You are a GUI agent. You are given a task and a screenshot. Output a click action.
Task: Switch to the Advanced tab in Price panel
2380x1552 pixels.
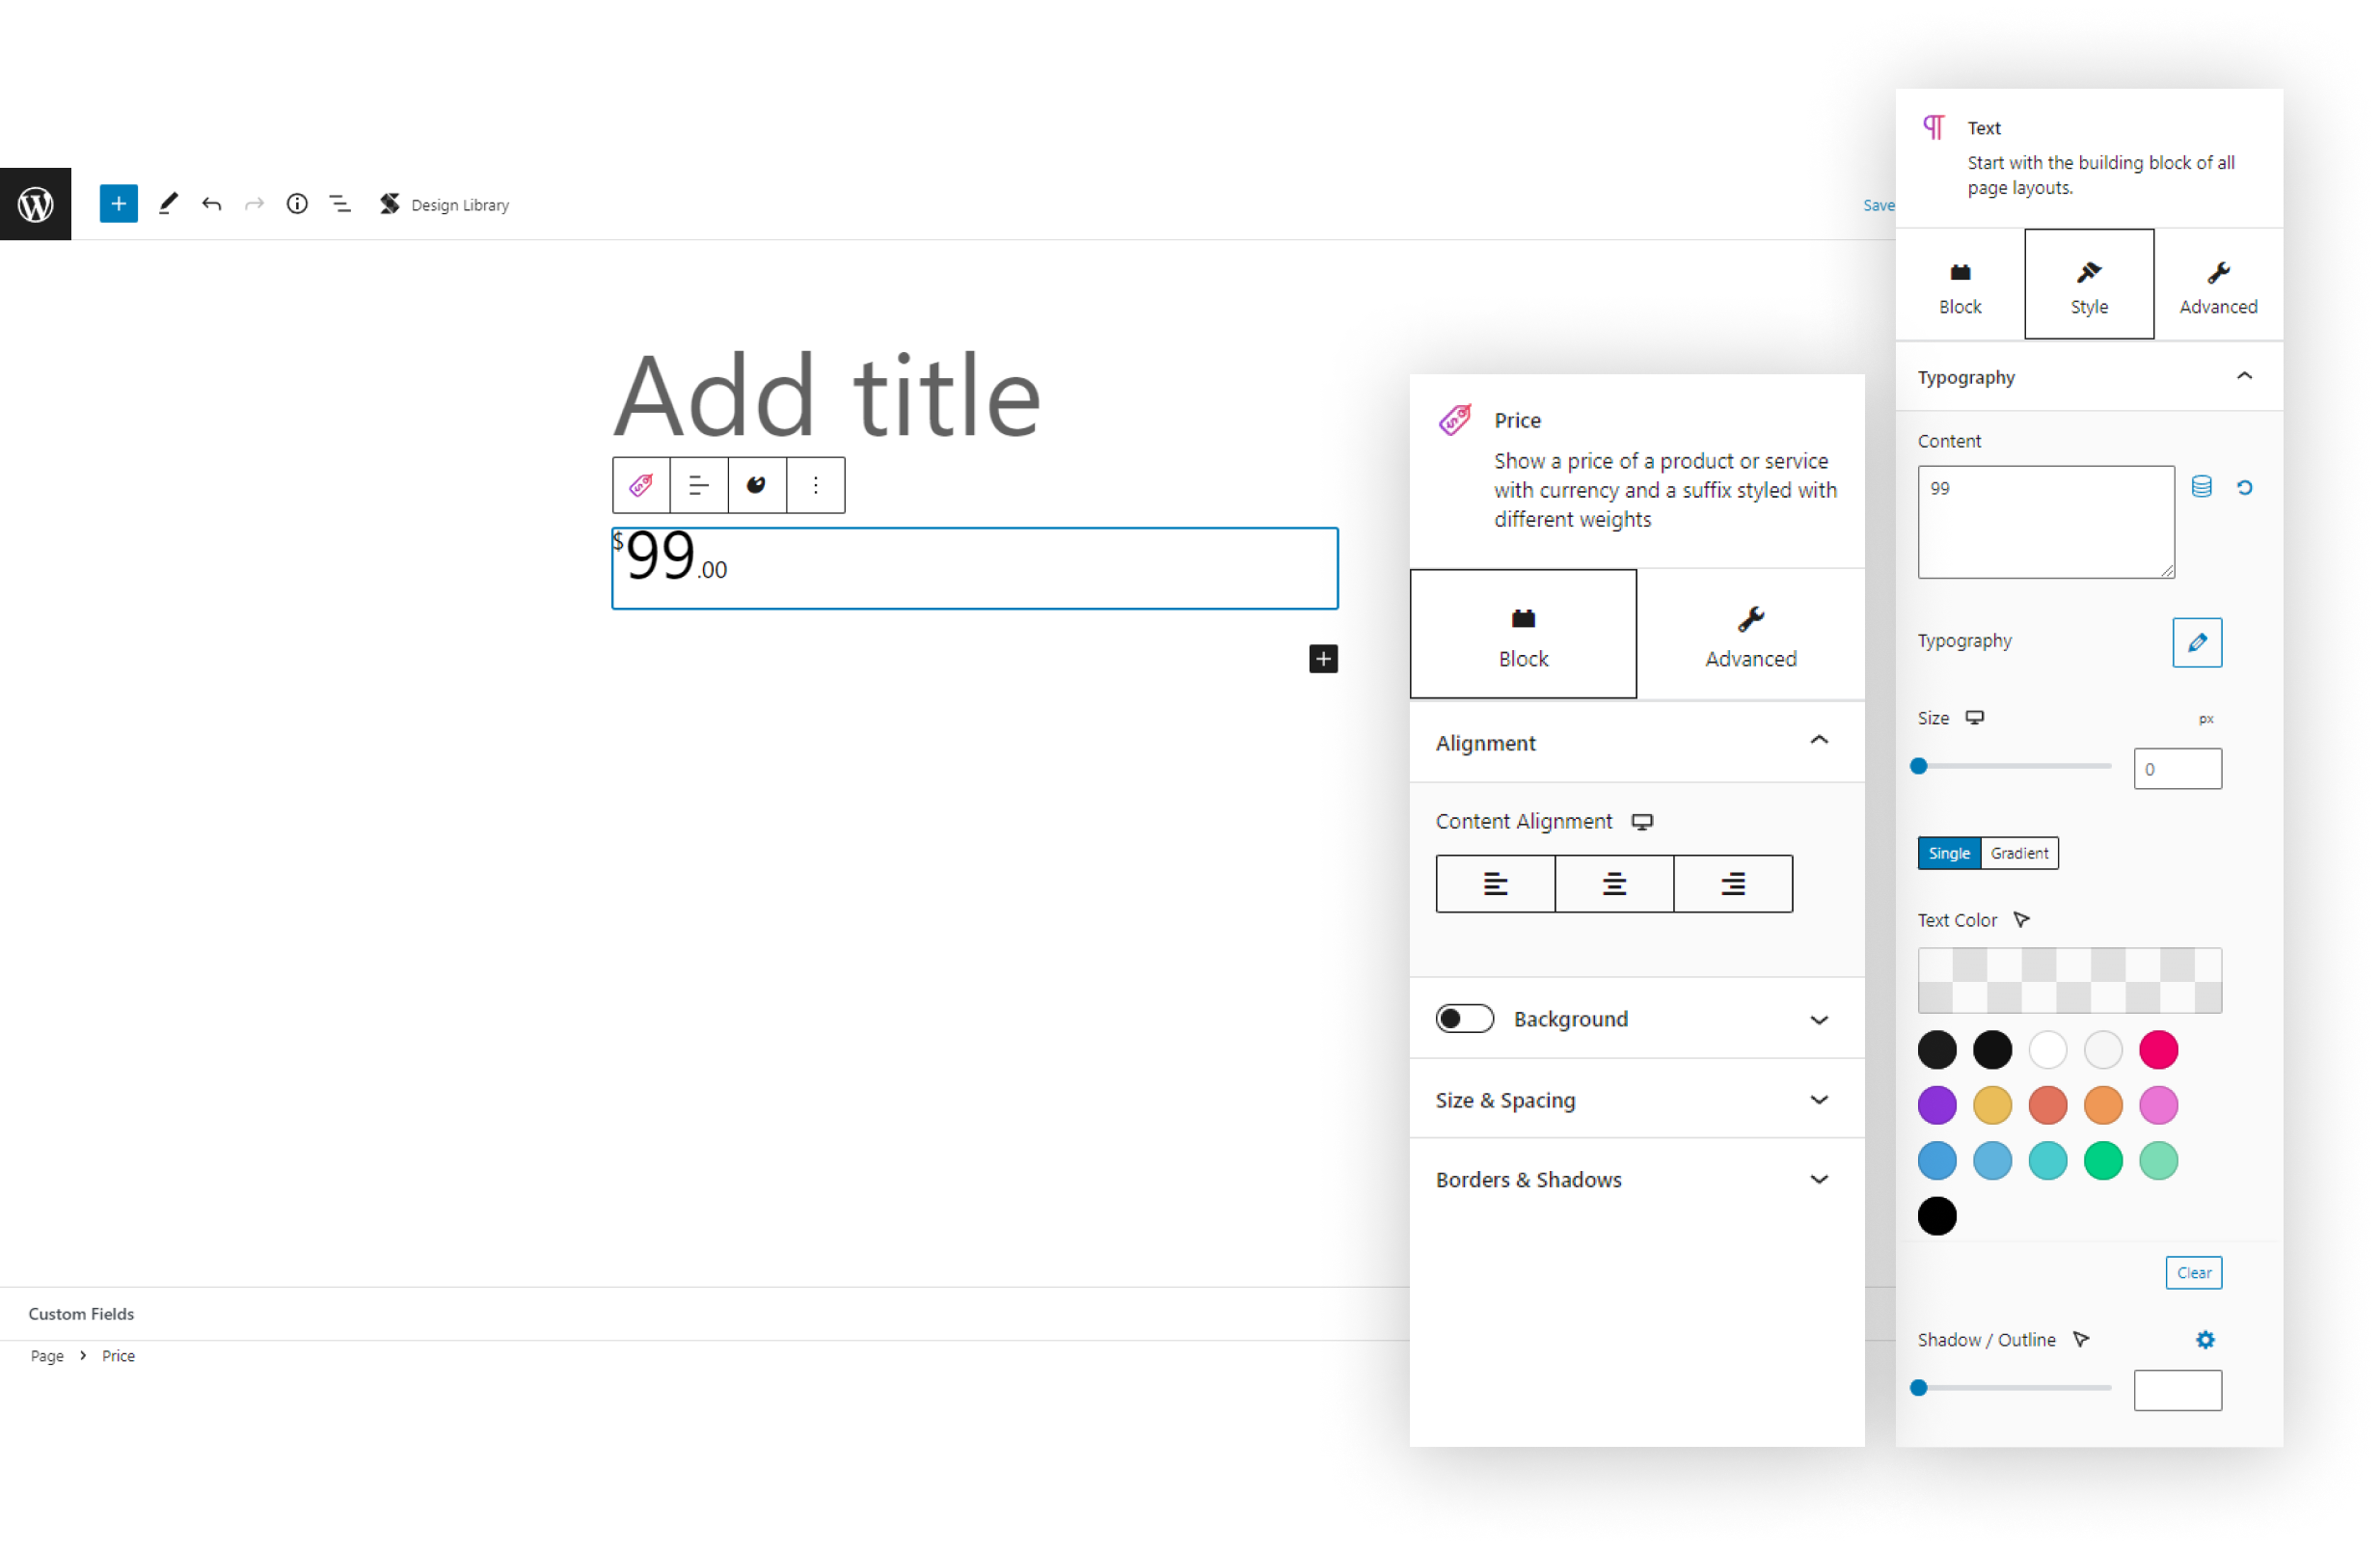point(1750,635)
